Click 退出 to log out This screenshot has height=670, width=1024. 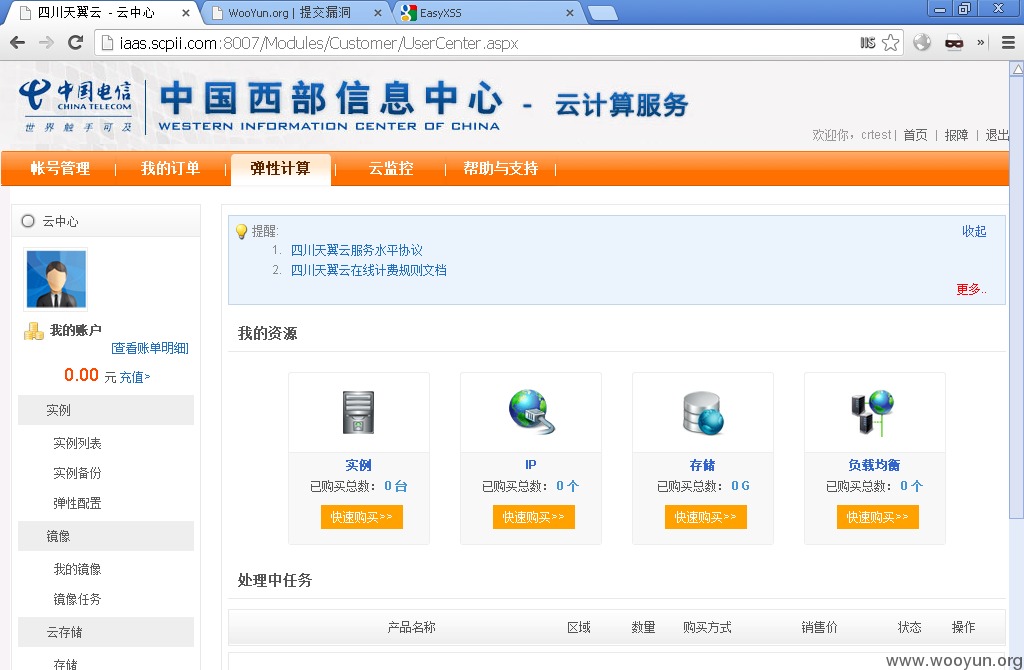(997, 135)
